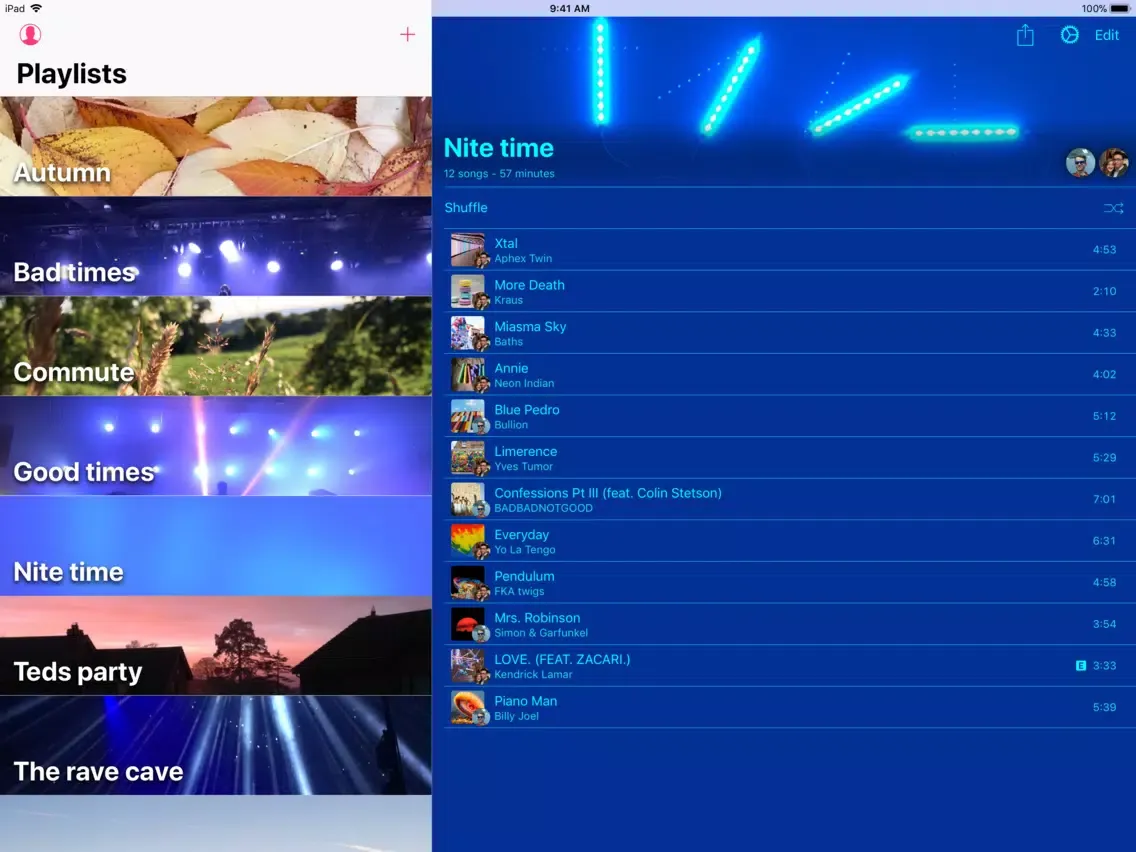
Task: Tap the More Death album artwork
Action: coord(468,291)
